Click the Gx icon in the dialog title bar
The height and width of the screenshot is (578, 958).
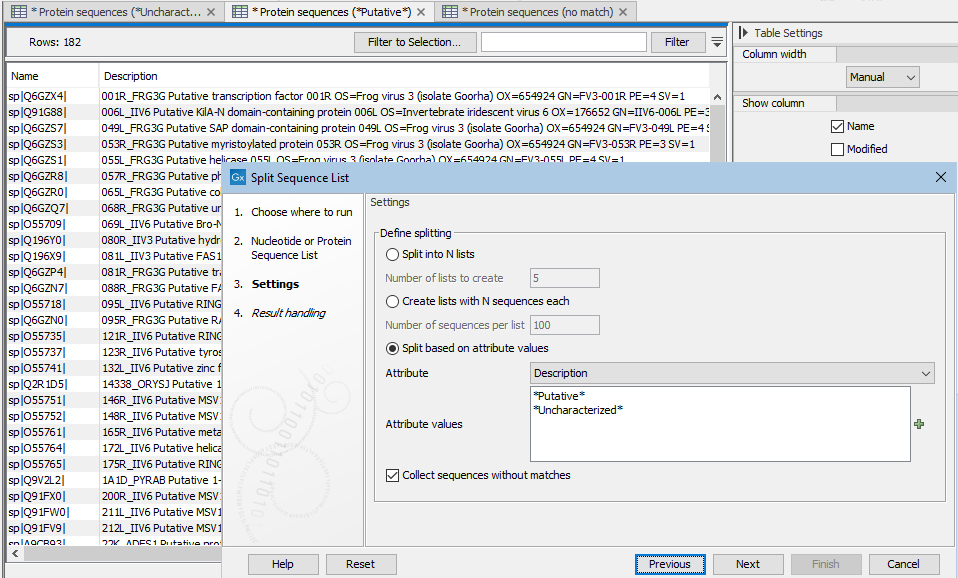(x=237, y=176)
